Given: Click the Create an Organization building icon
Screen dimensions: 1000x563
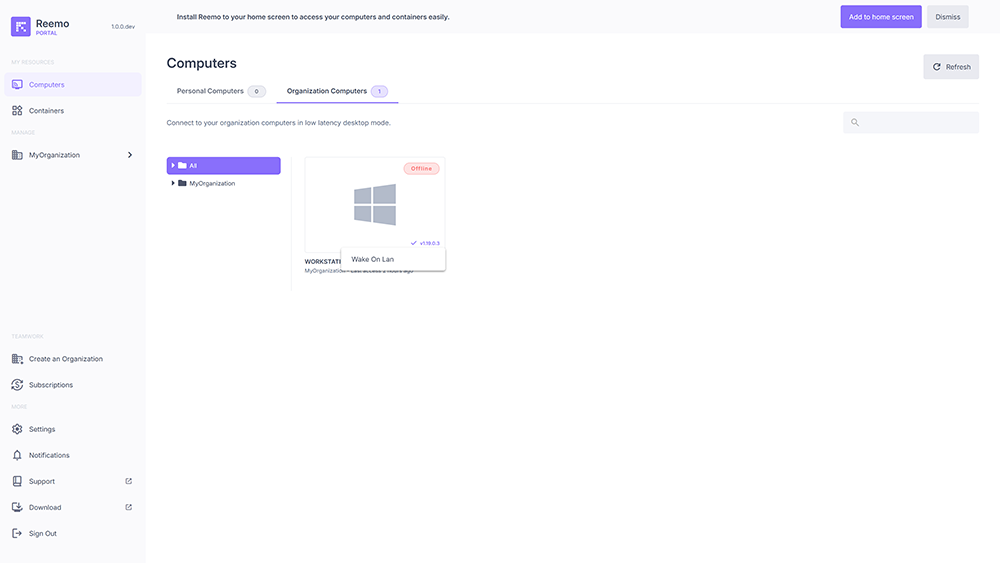Looking at the screenshot, I should 17,359.
